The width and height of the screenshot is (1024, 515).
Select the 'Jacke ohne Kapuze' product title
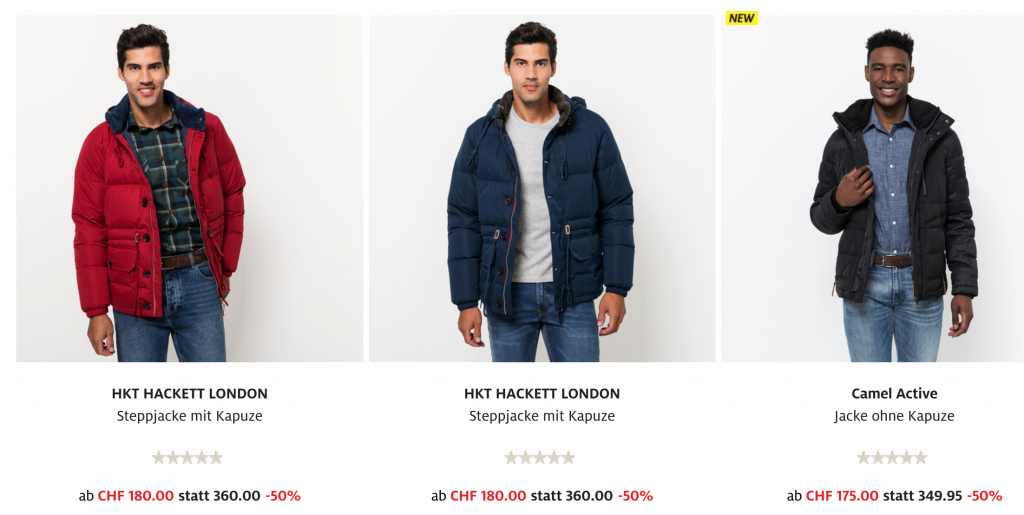point(894,416)
